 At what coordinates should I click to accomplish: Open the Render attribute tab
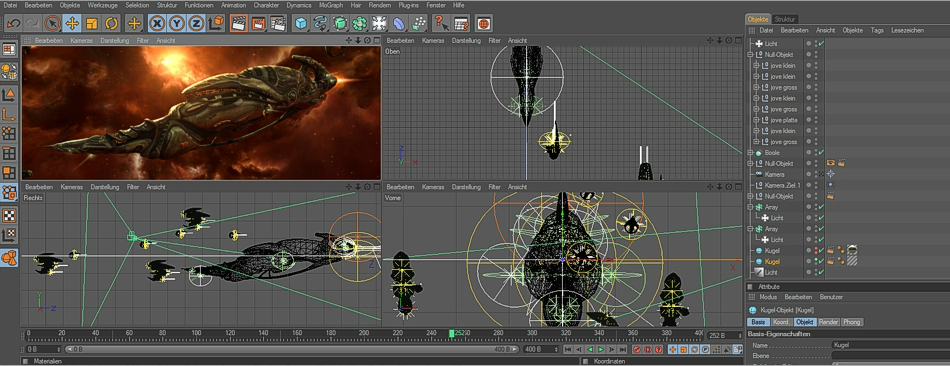pos(828,322)
